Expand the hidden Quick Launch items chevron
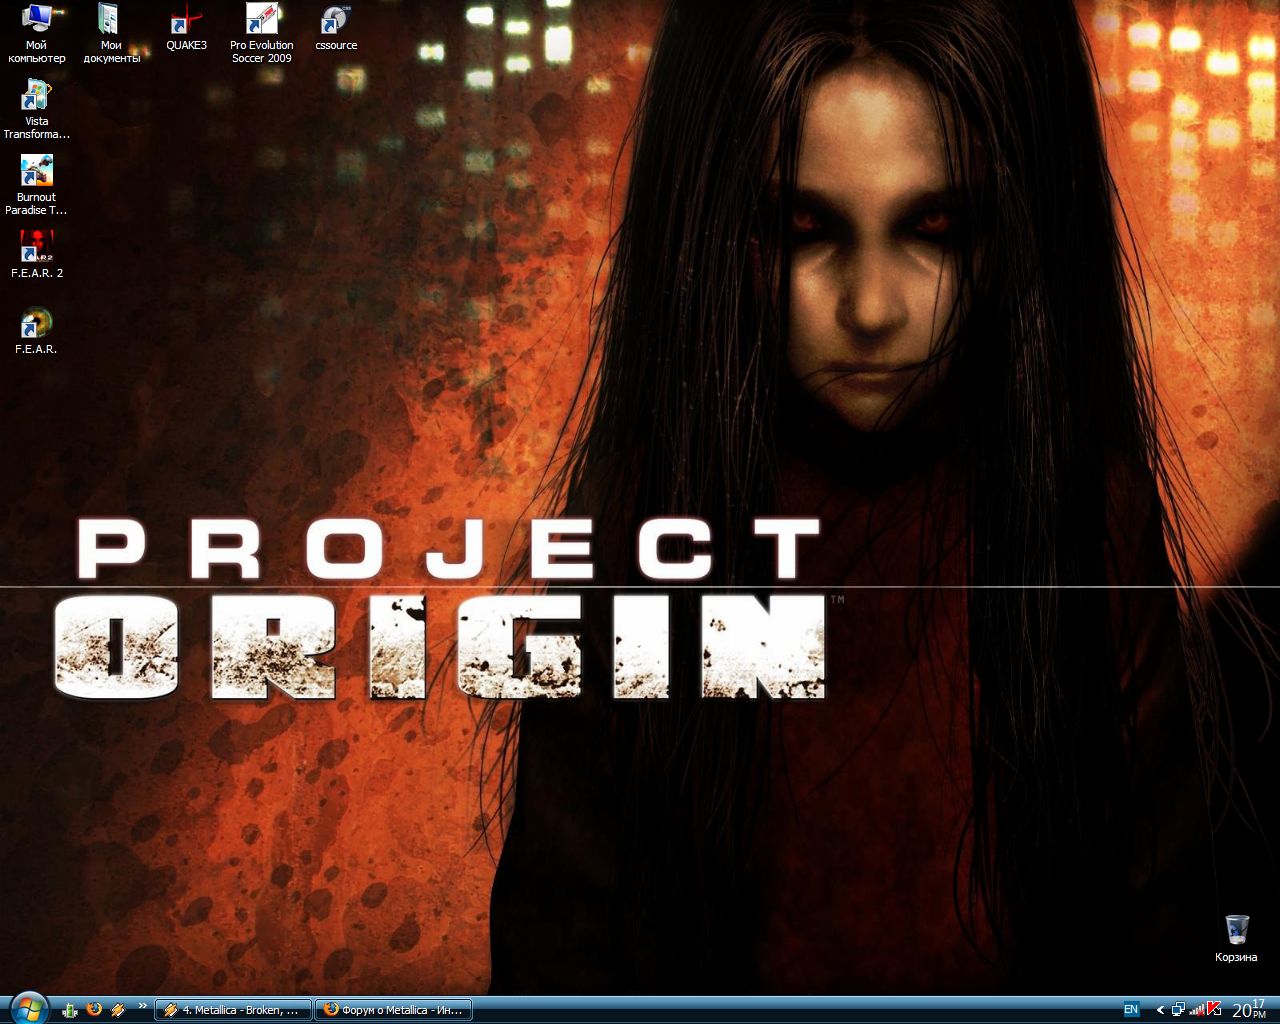1280x1024 pixels. 142,1006
